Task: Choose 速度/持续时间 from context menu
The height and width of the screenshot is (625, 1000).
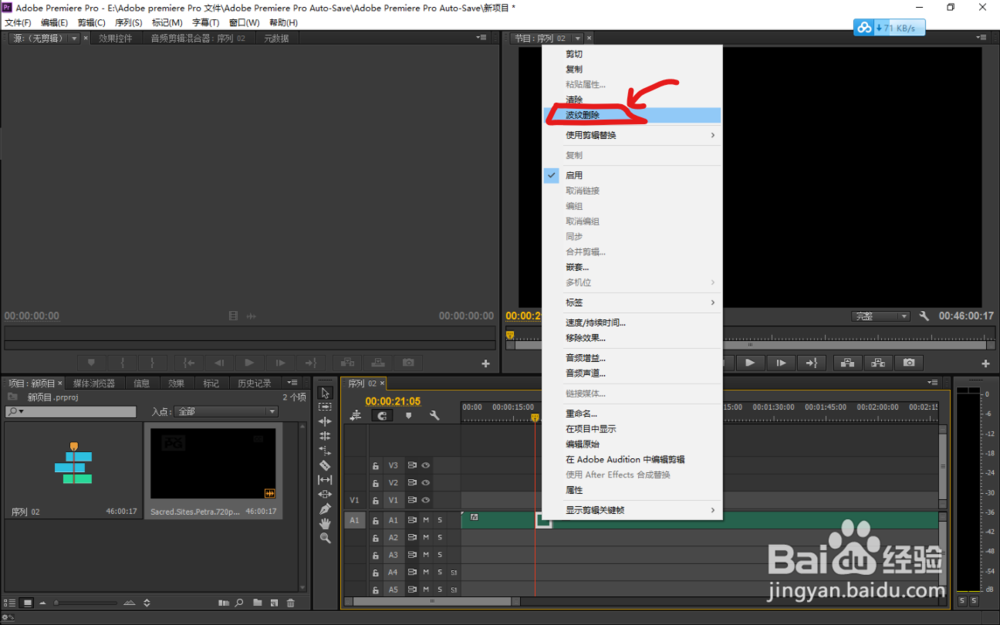Action: (x=632, y=323)
